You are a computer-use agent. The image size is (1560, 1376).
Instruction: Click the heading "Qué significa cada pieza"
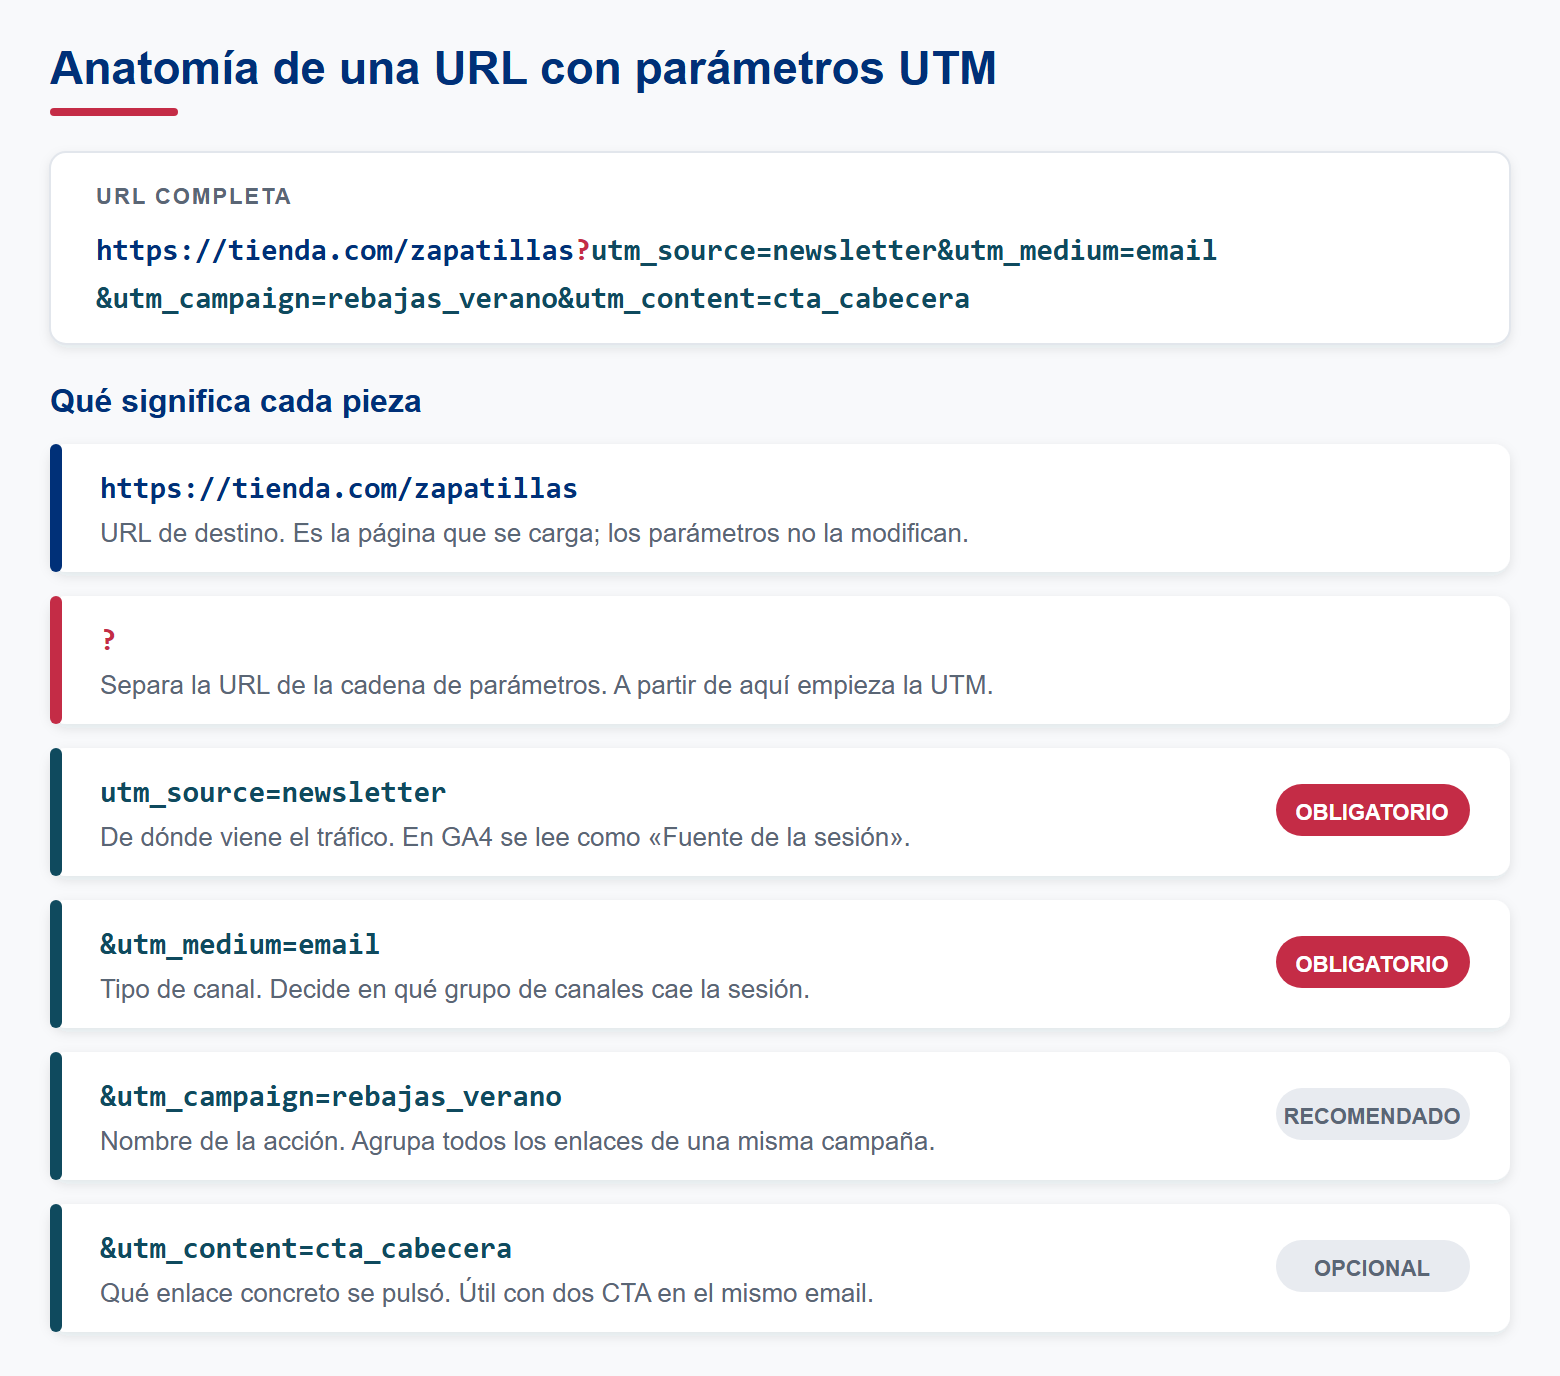(x=235, y=401)
